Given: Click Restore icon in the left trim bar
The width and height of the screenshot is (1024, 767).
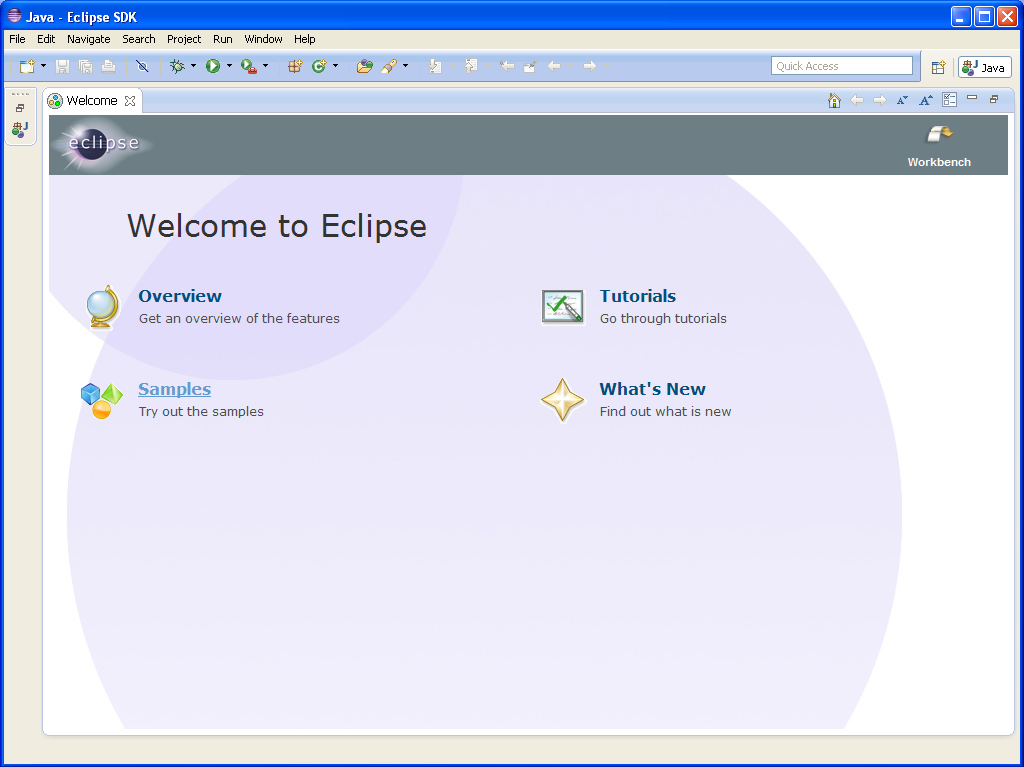Looking at the screenshot, I should tap(20, 108).
